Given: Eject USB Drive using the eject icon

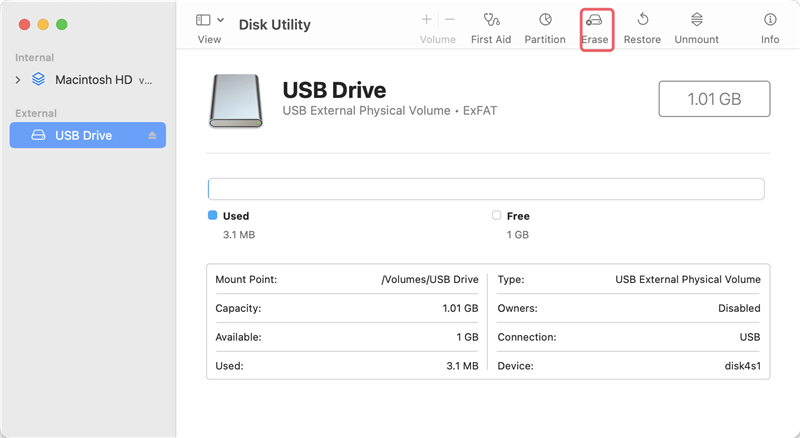Looking at the screenshot, I should (x=152, y=135).
